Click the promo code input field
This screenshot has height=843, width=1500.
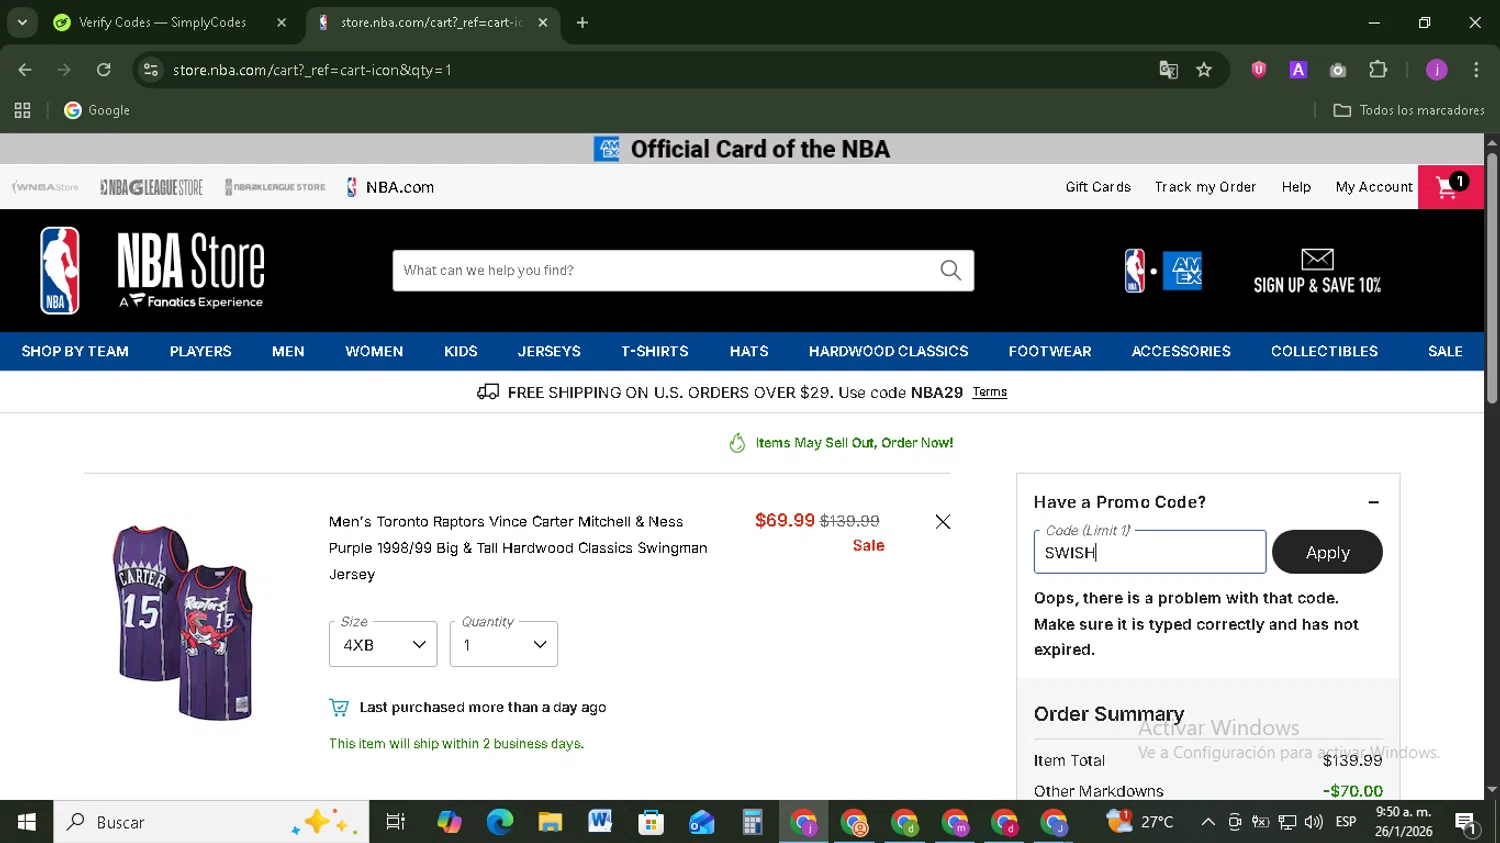click(x=1150, y=552)
